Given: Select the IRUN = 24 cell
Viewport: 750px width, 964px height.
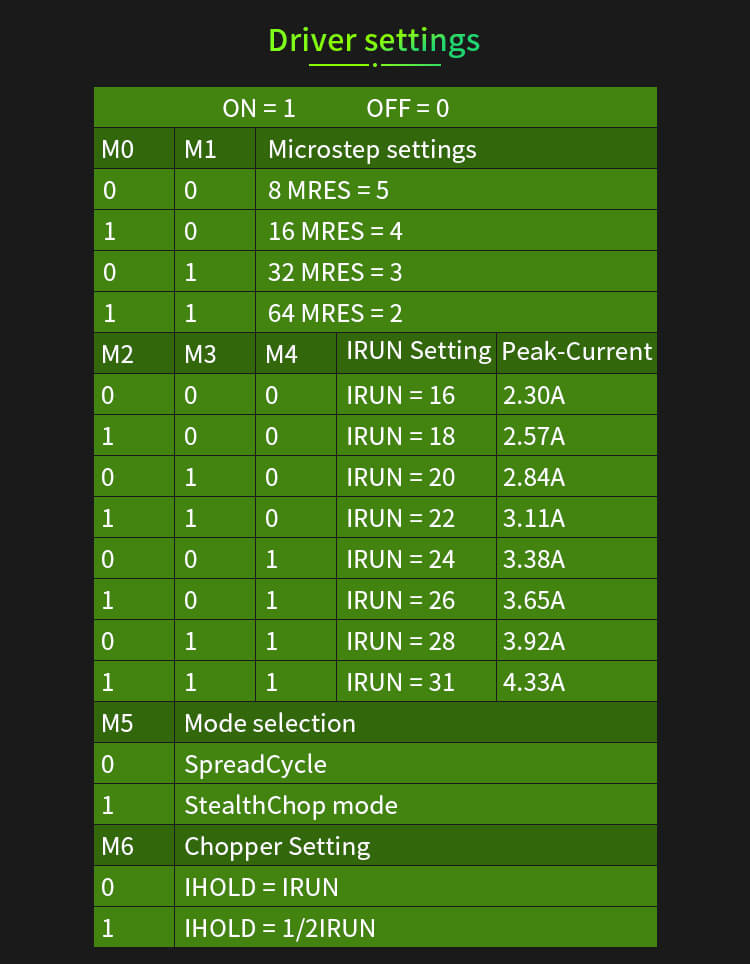Looking at the screenshot, I should [x=400, y=559].
